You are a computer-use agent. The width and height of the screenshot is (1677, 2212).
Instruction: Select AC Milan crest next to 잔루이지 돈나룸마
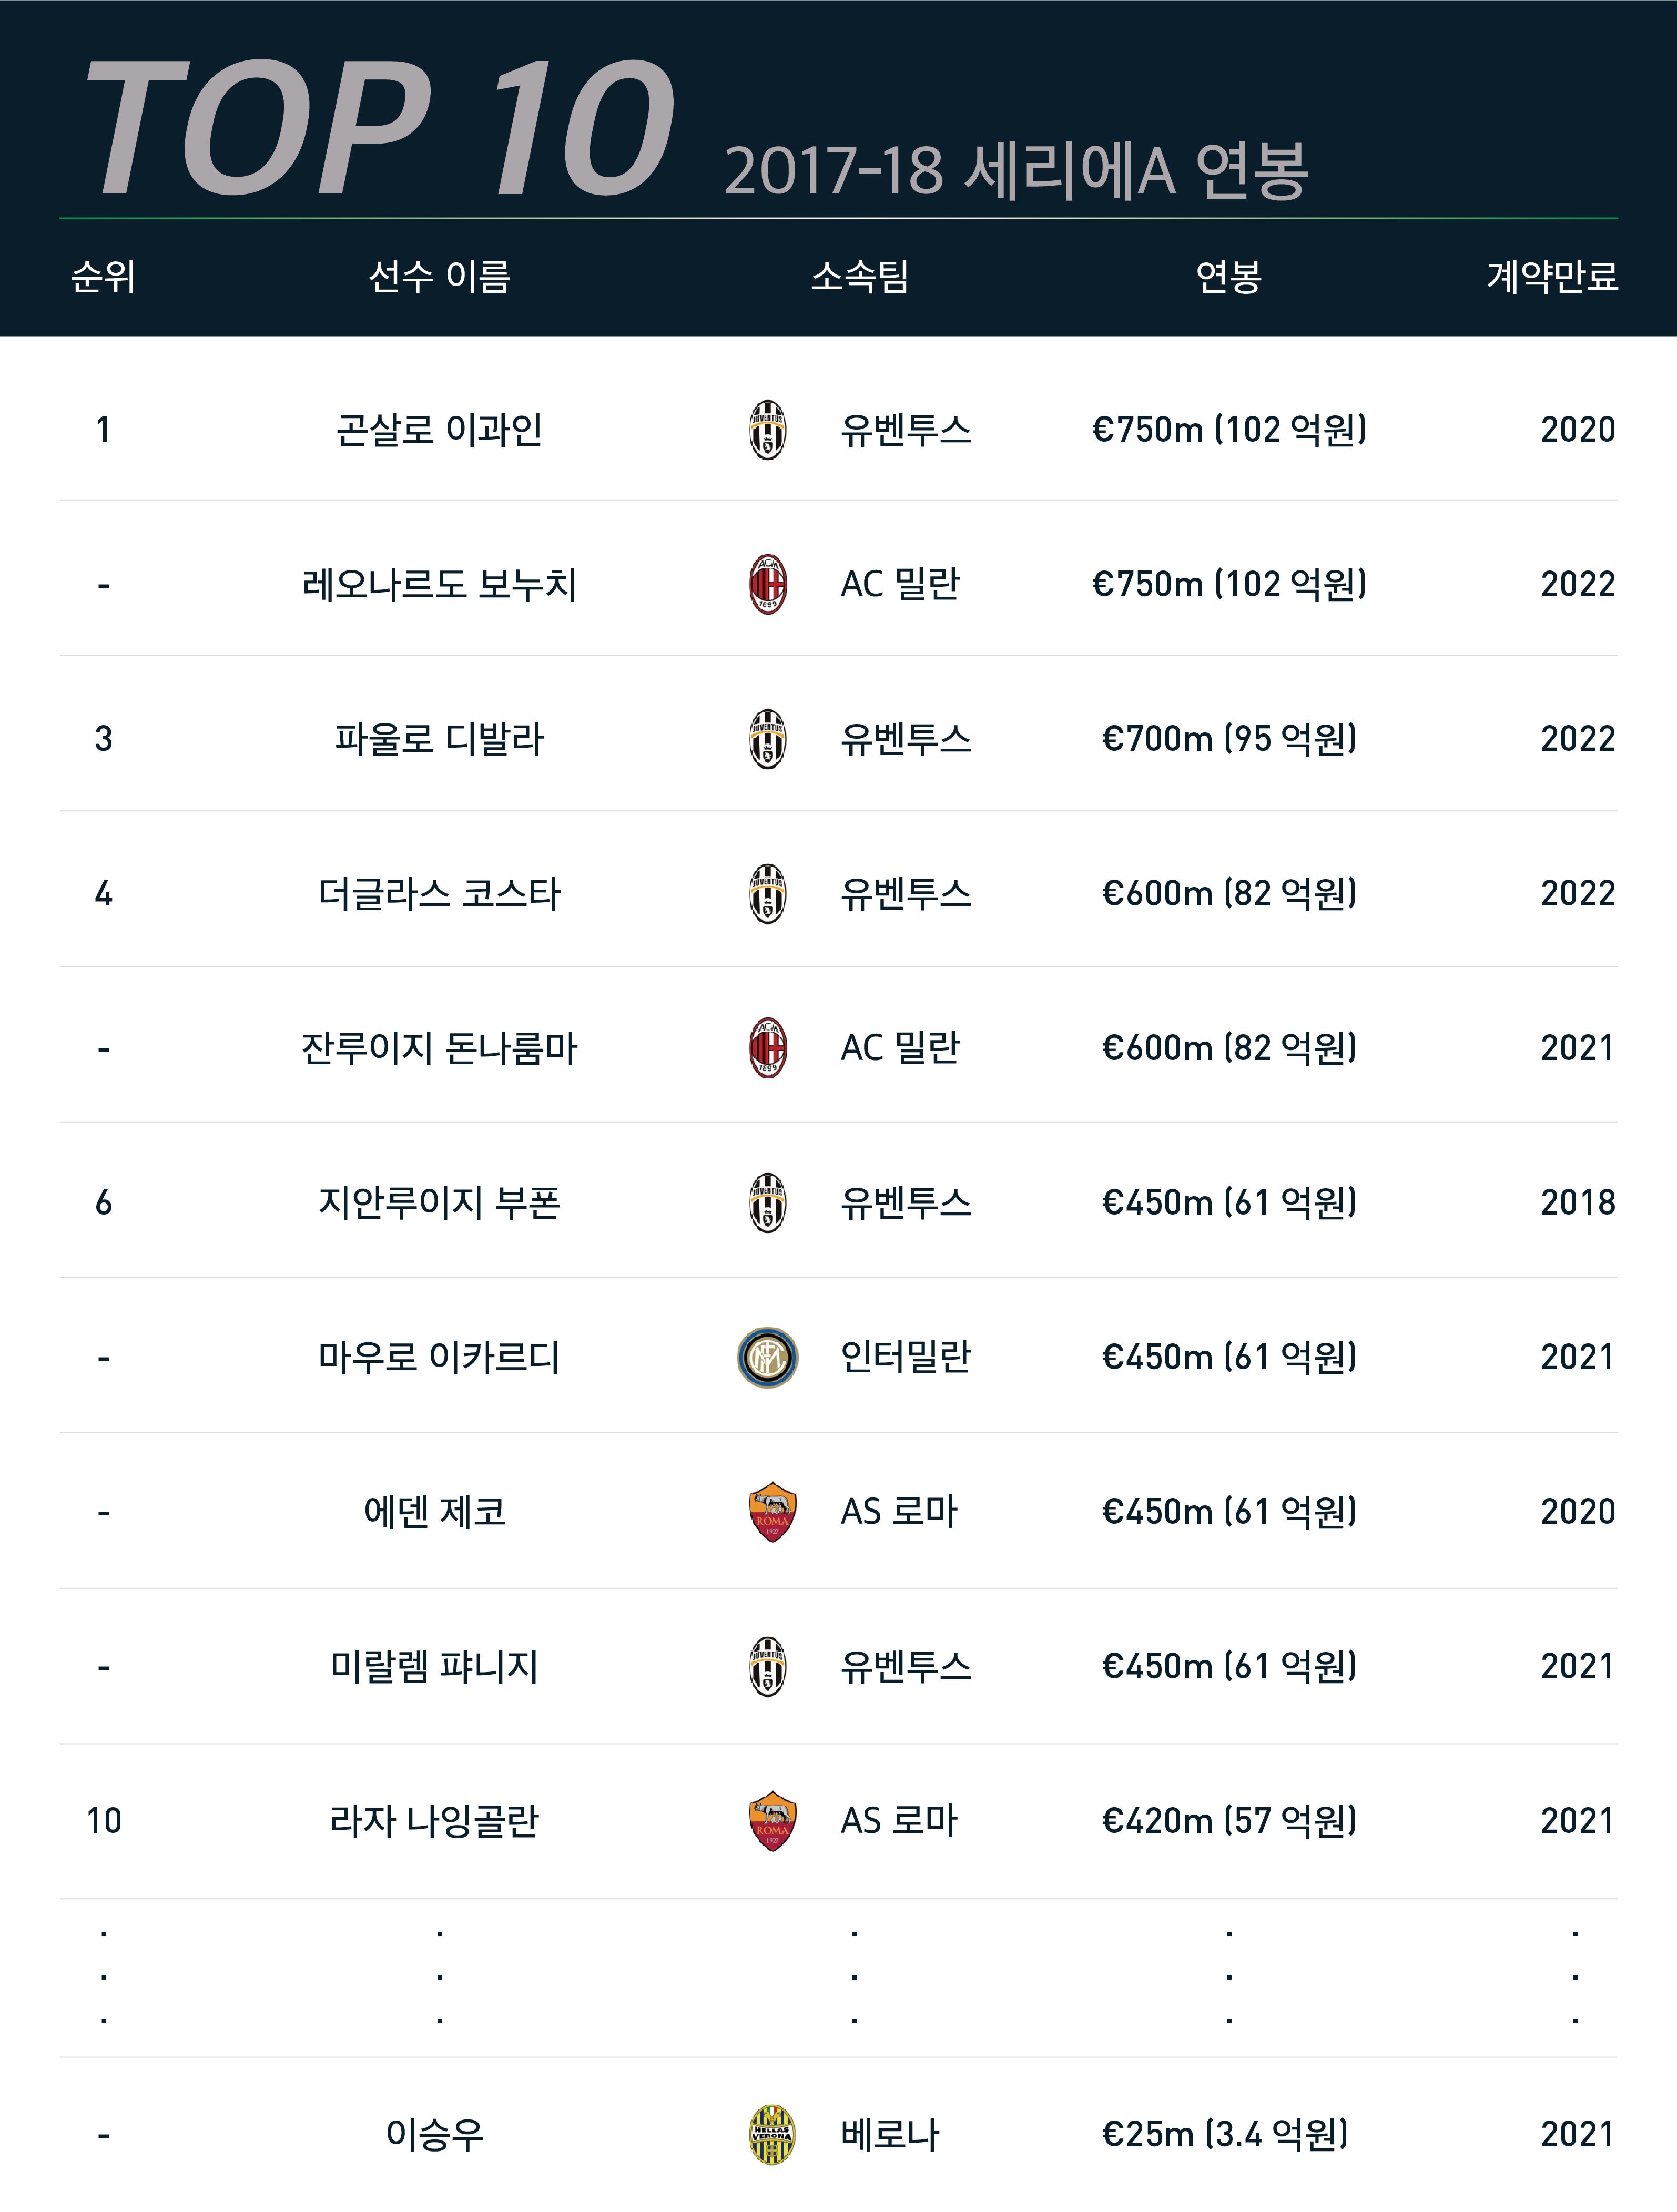767,1048
